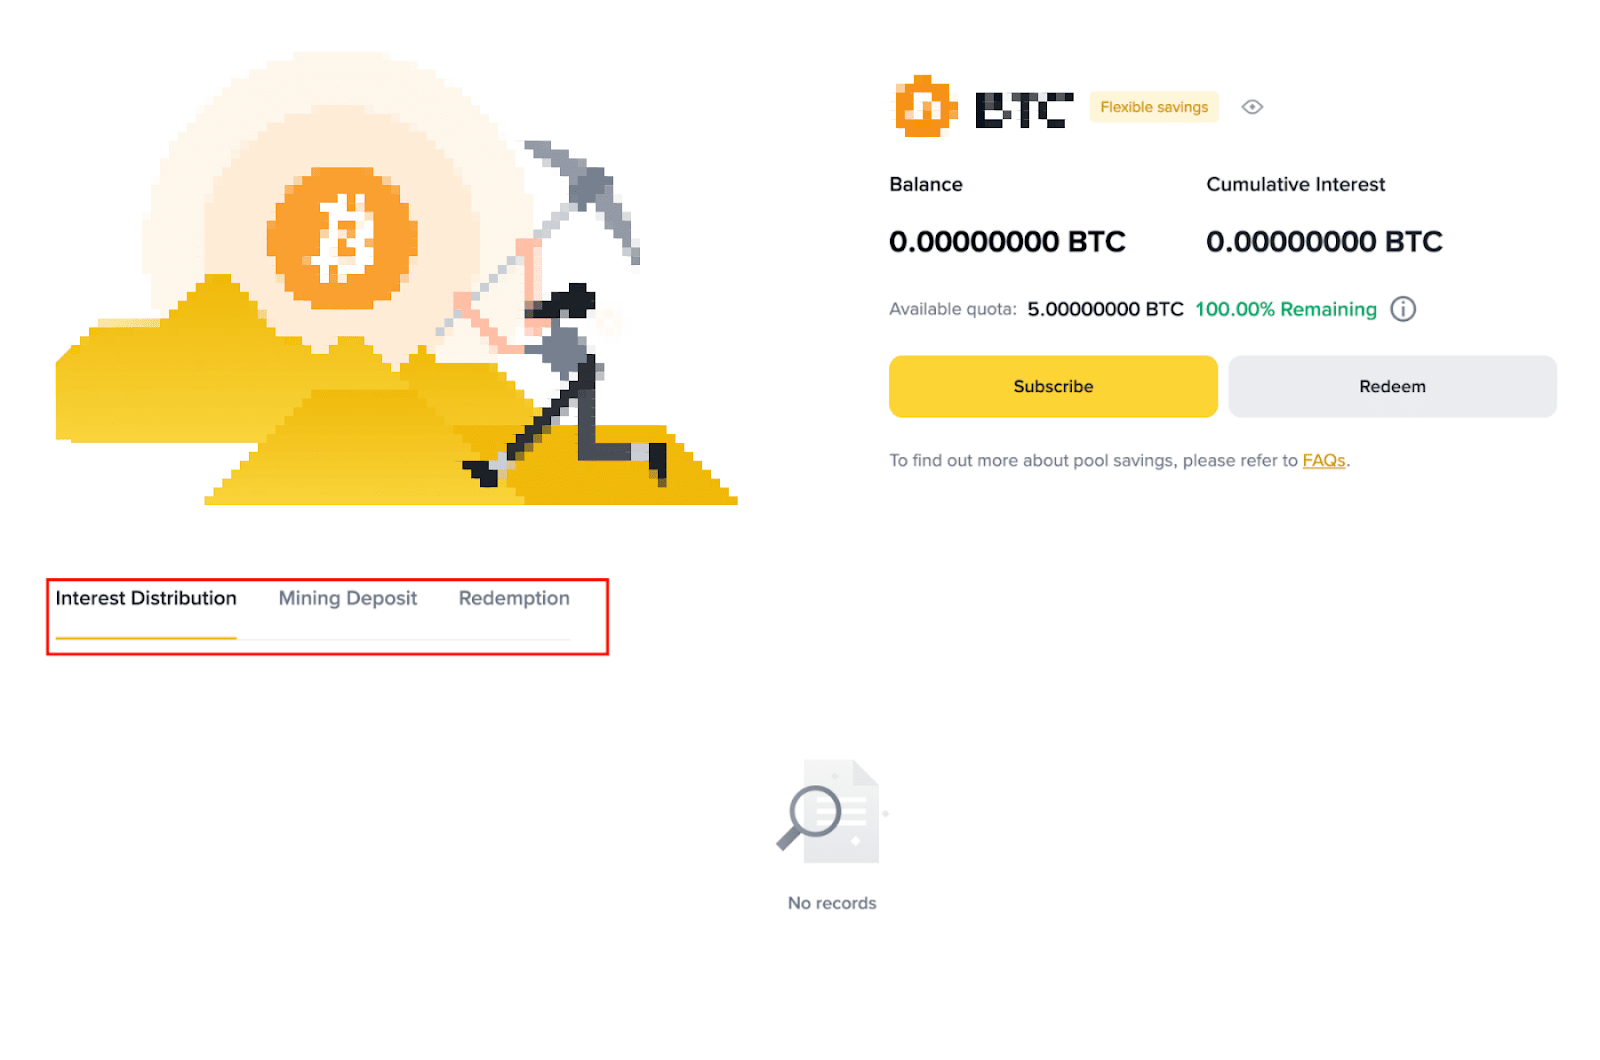The height and width of the screenshot is (1060, 1600).
Task: Click the Balance amount 0.00000000 BTC
Action: [x=1007, y=241]
